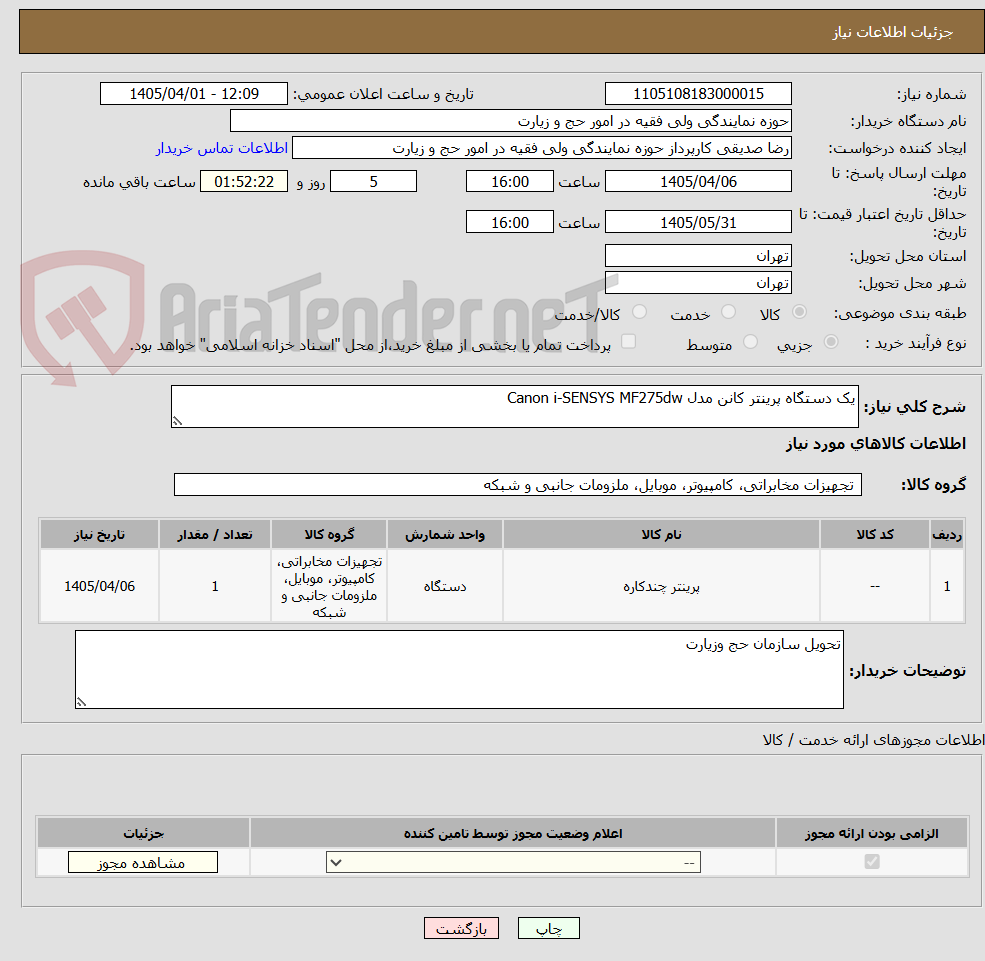
Task: Open the license status dropdown
Action: point(513,862)
